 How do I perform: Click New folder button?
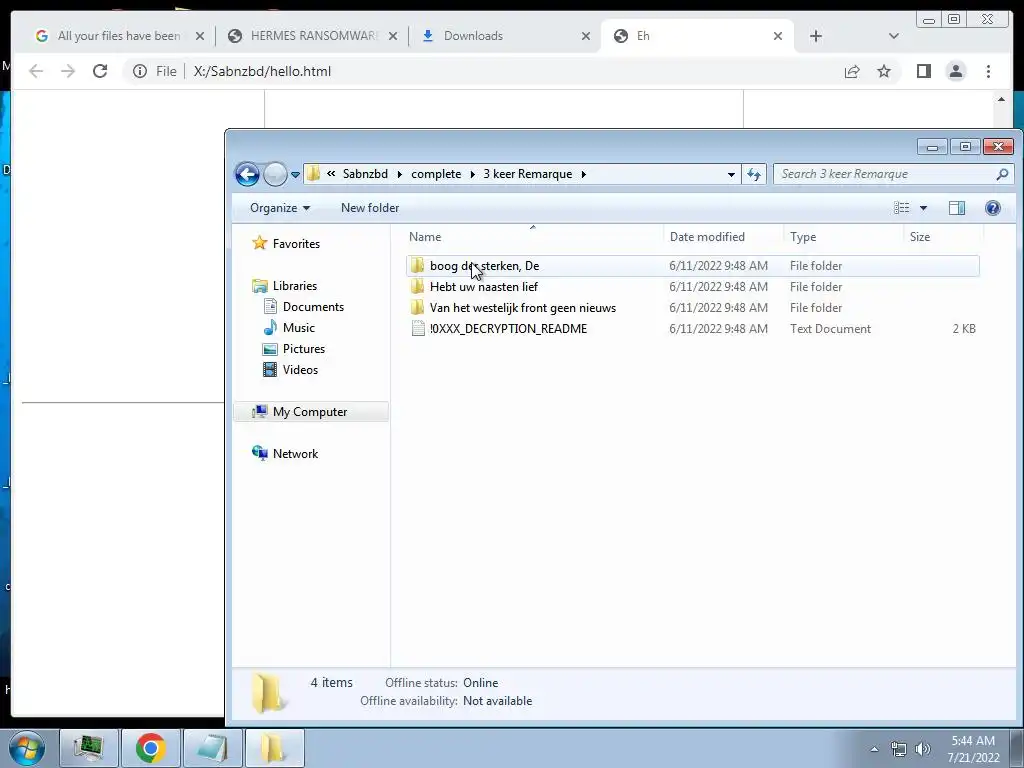click(x=370, y=208)
